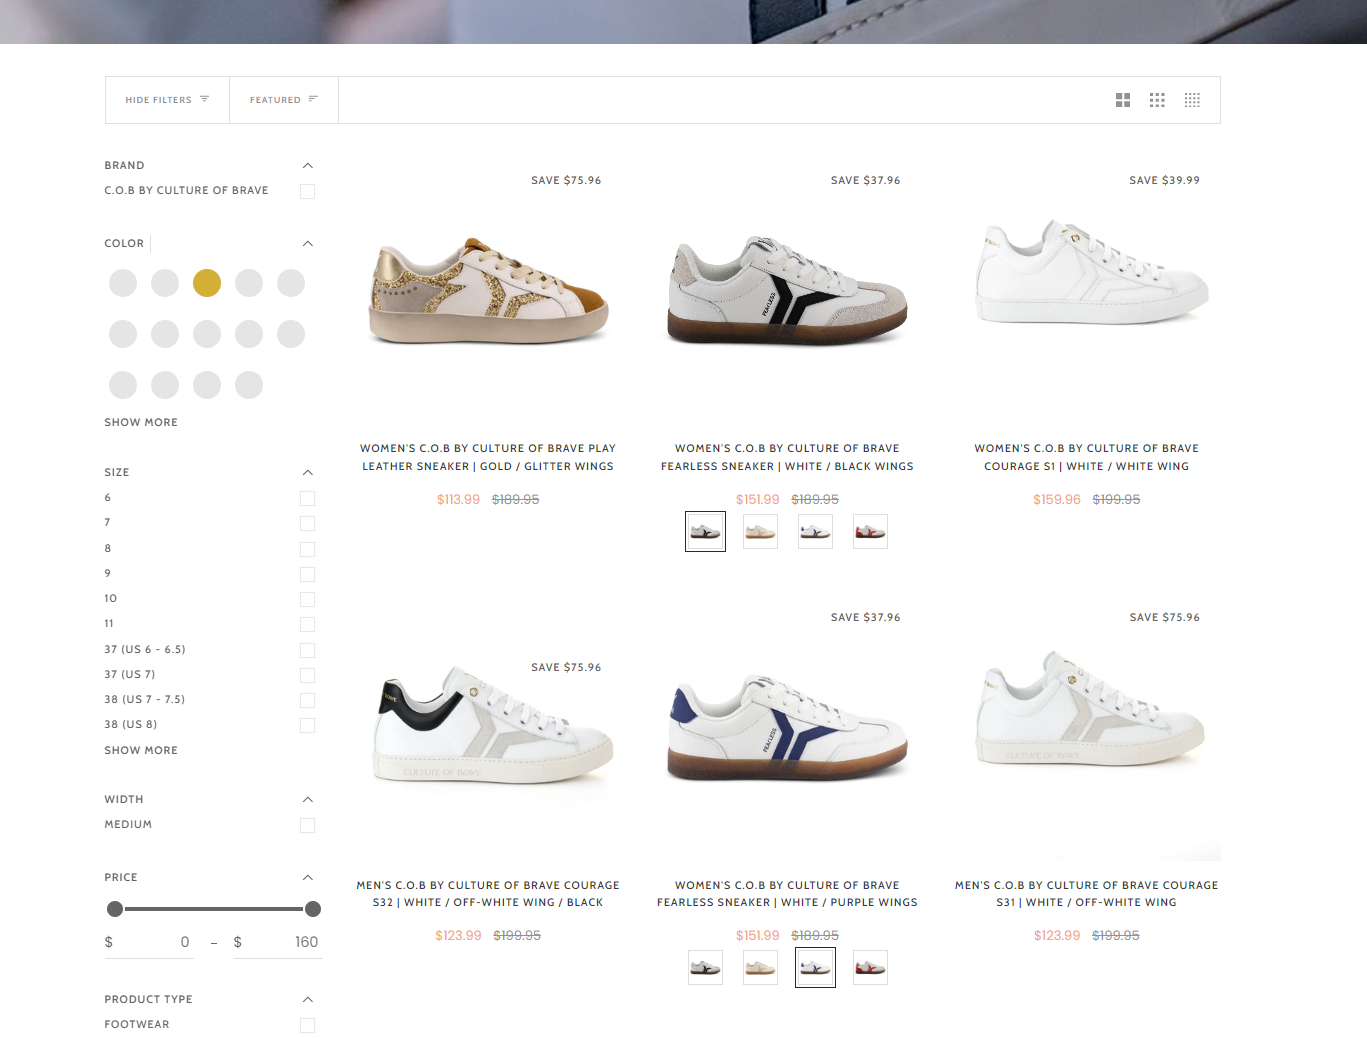Select black variant under Fearless White / Purple Wings
Screen dimensions: 1367x1038
click(705, 968)
